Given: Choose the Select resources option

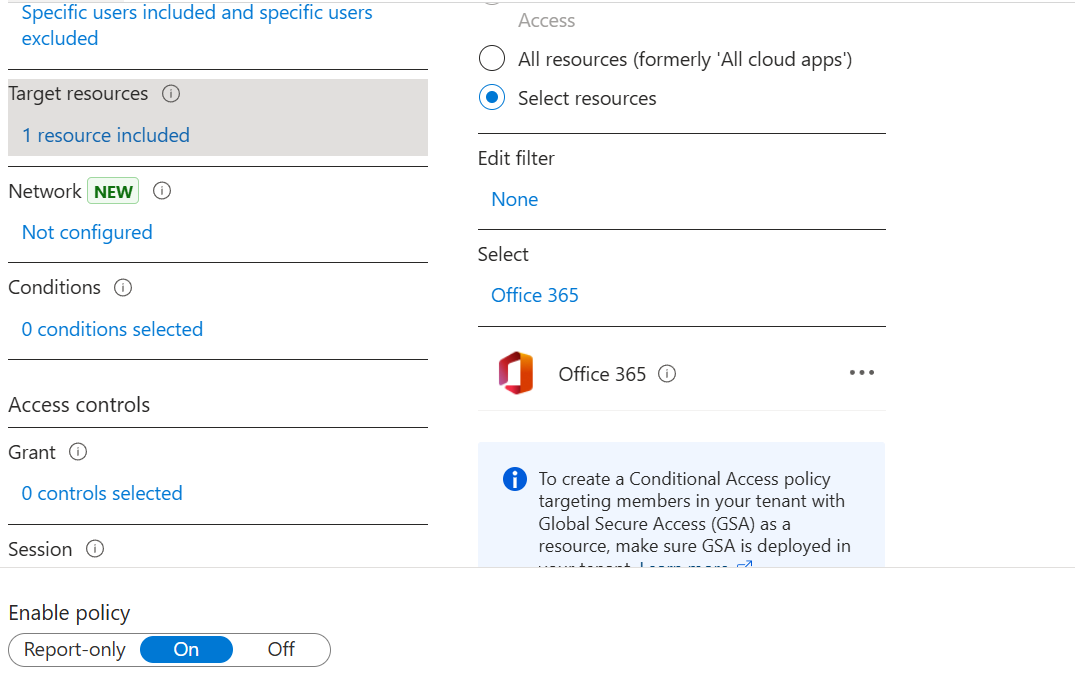Looking at the screenshot, I should pyautogui.click(x=491, y=97).
